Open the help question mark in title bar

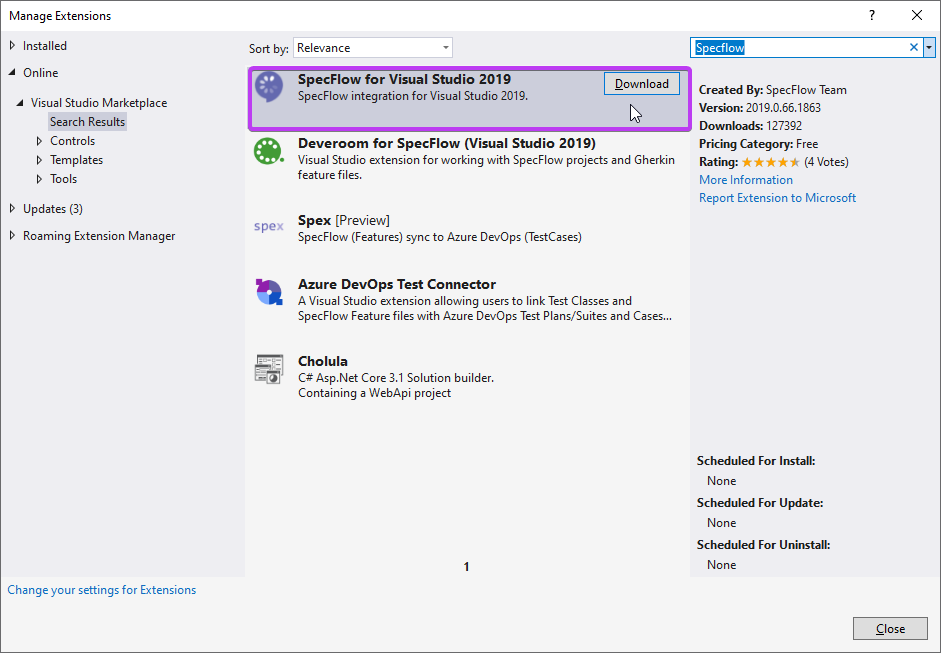(872, 16)
